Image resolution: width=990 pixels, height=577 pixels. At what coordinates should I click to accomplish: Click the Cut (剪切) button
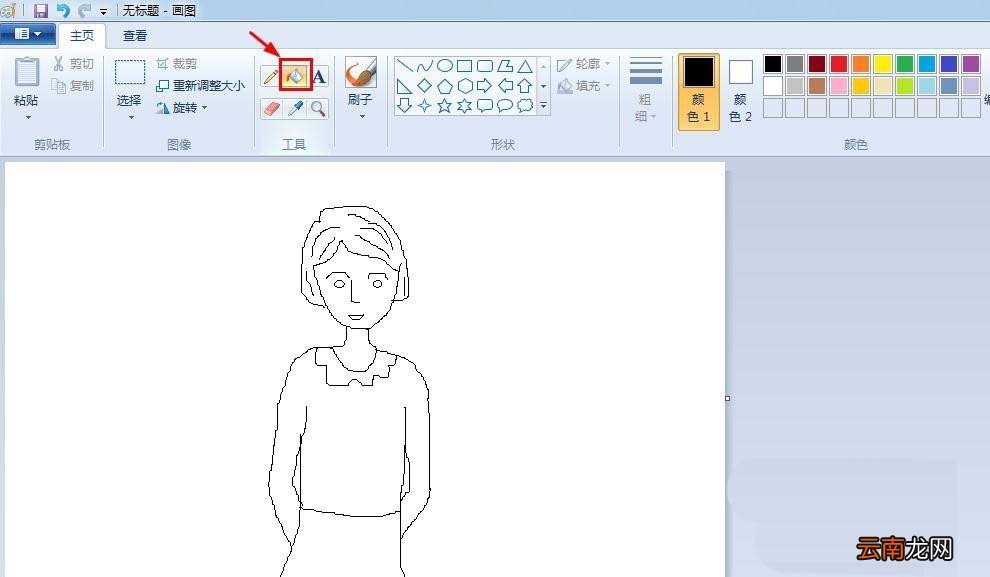[73, 64]
